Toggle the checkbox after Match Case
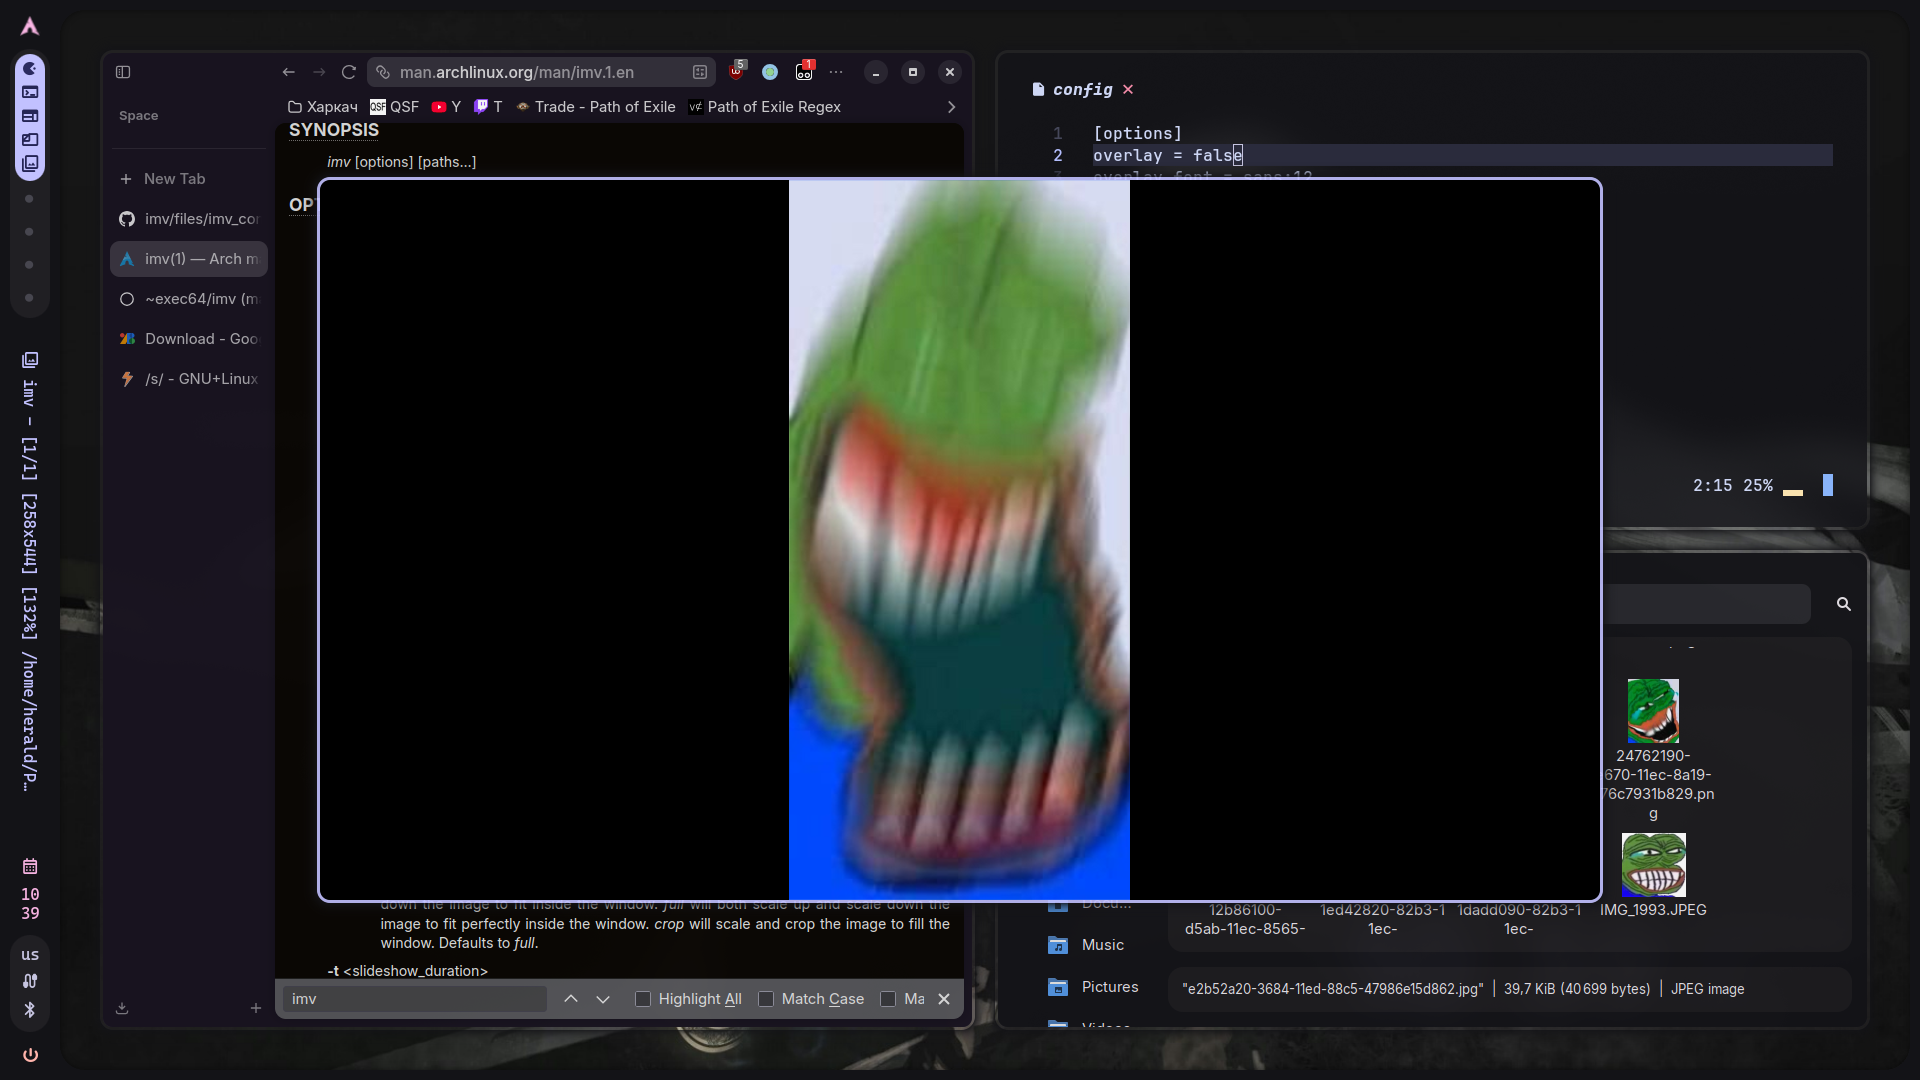Image resolution: width=1920 pixels, height=1080 pixels. [x=888, y=999]
